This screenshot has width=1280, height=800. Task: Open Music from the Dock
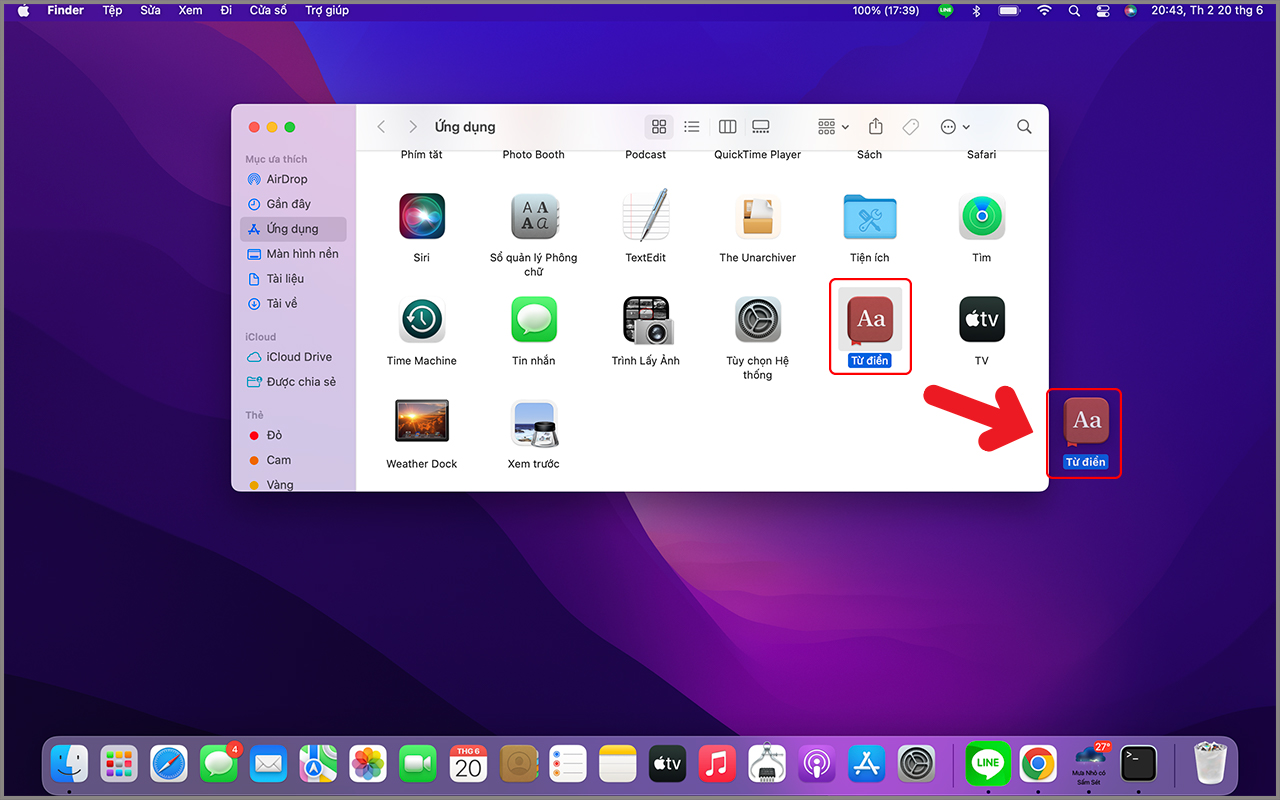717,765
